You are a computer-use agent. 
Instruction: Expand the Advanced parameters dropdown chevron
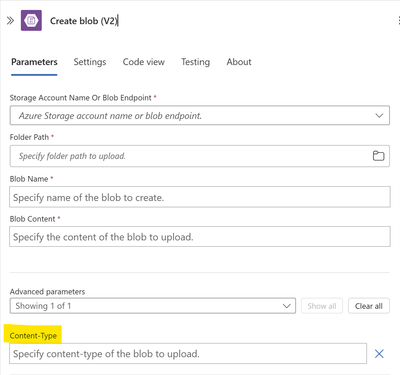[x=287, y=306]
